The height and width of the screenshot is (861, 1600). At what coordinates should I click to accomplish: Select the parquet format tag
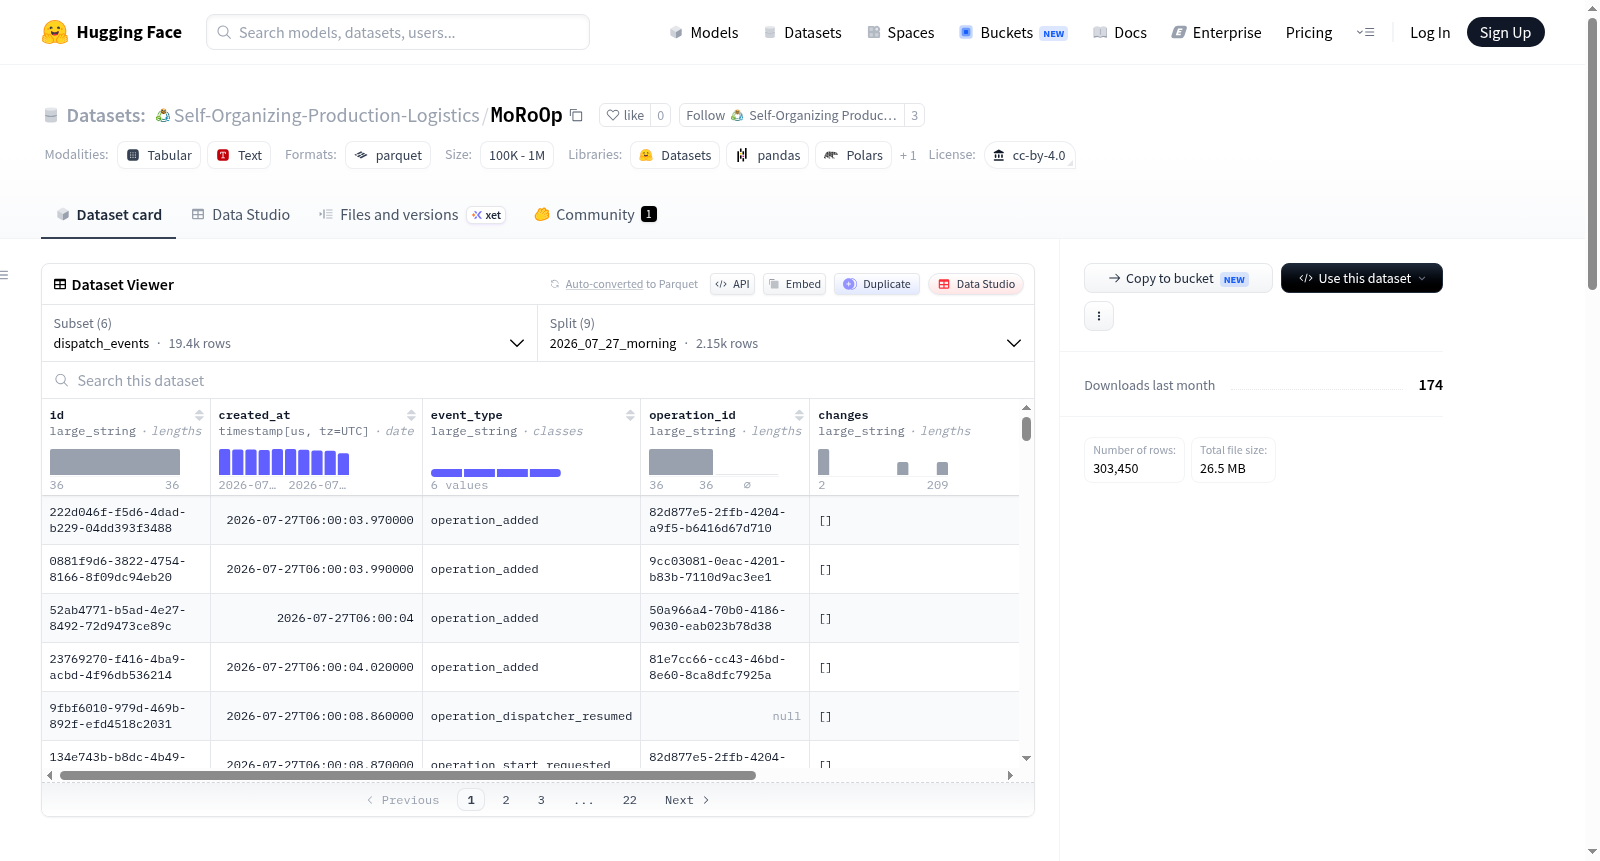388,155
